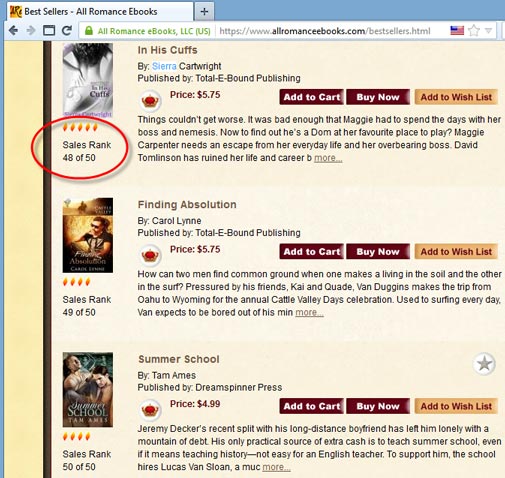Open the address bar dropdown arrow
This screenshot has height=478, width=505.
(488, 31)
